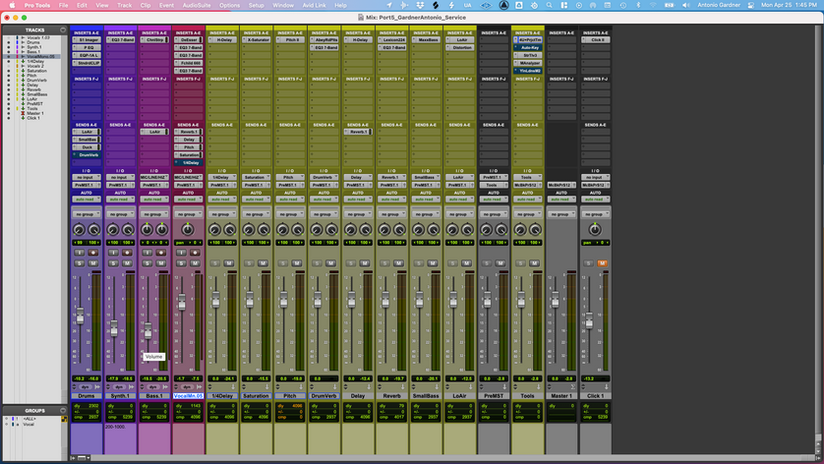The width and height of the screenshot is (824, 464).
Task: Click the pan knob on Click 1 track
Action: [x=595, y=230]
